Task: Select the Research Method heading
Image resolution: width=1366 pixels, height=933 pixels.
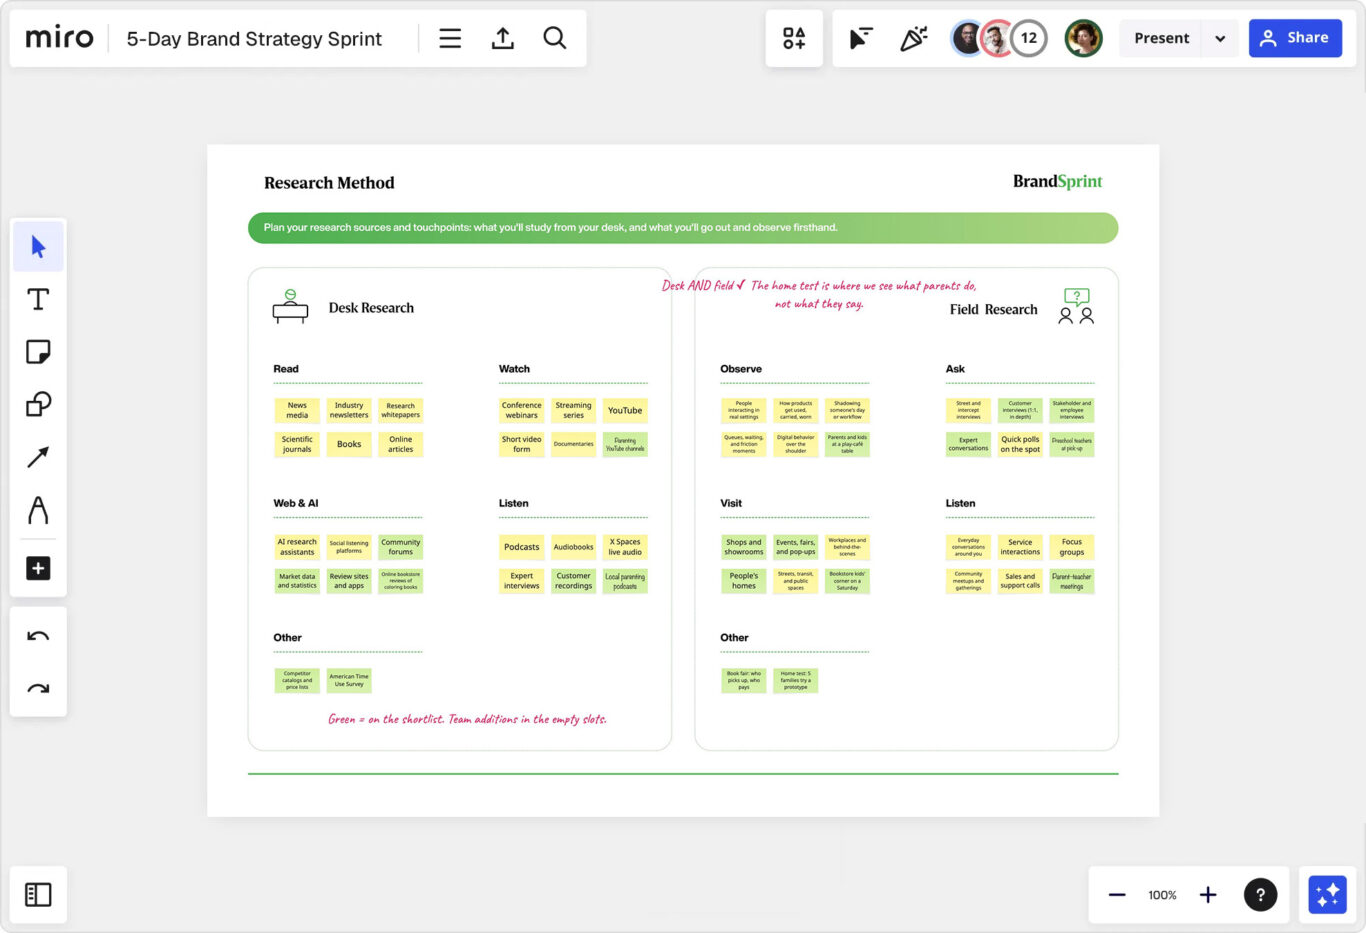Action: (329, 183)
